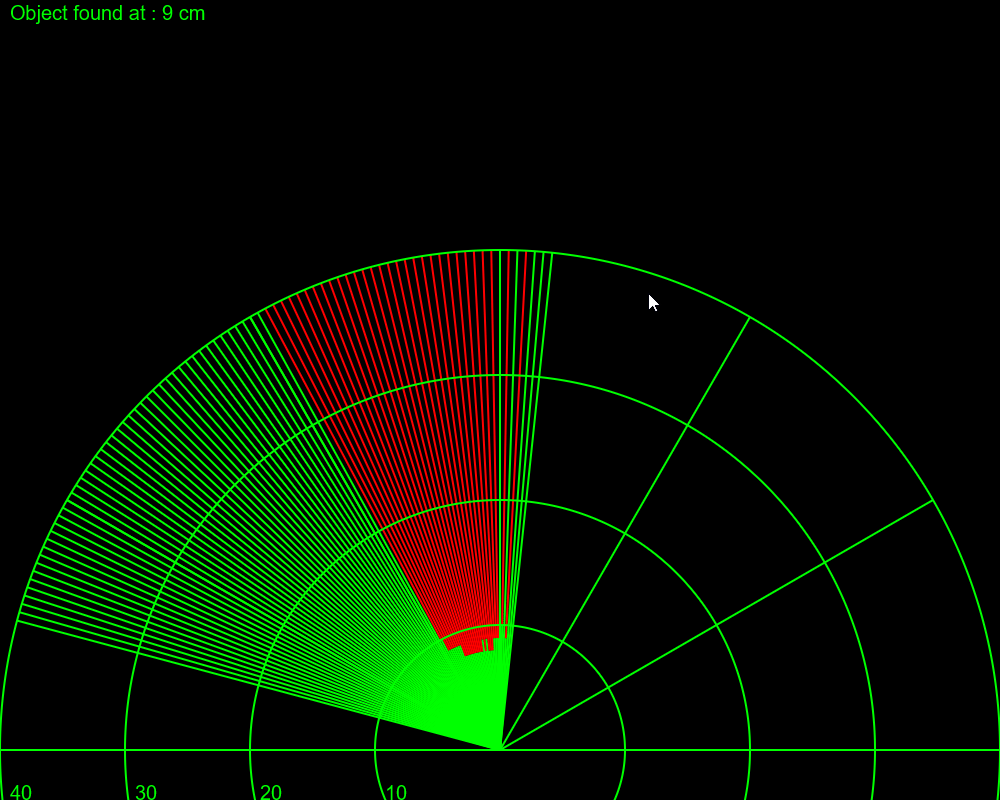This screenshot has width=1000, height=800.
Task: Select the '10' range ring label
Action: point(395,792)
